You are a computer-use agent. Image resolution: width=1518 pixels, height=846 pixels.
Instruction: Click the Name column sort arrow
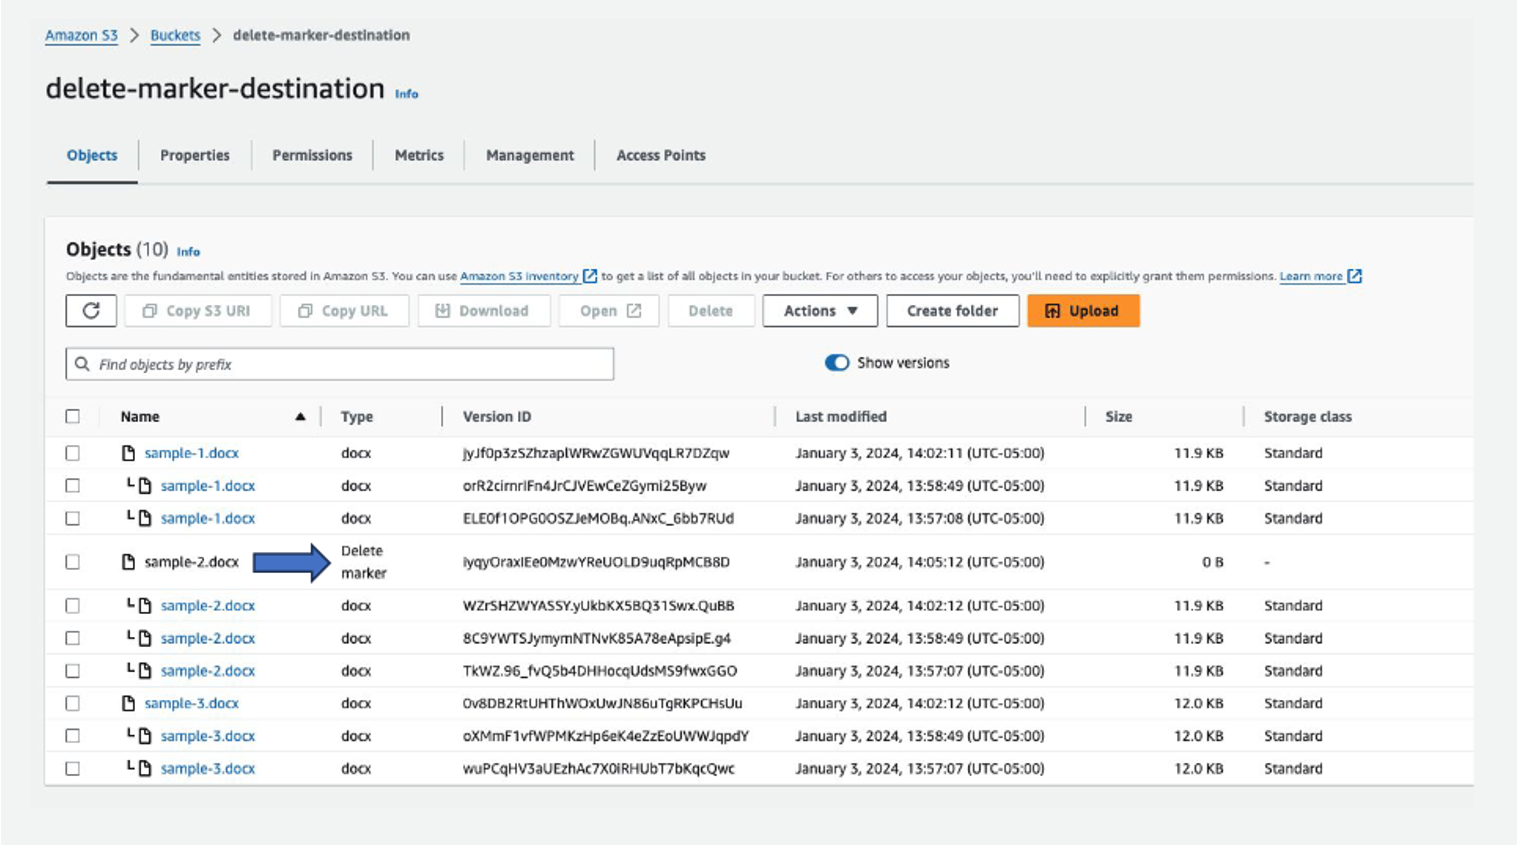click(x=300, y=417)
